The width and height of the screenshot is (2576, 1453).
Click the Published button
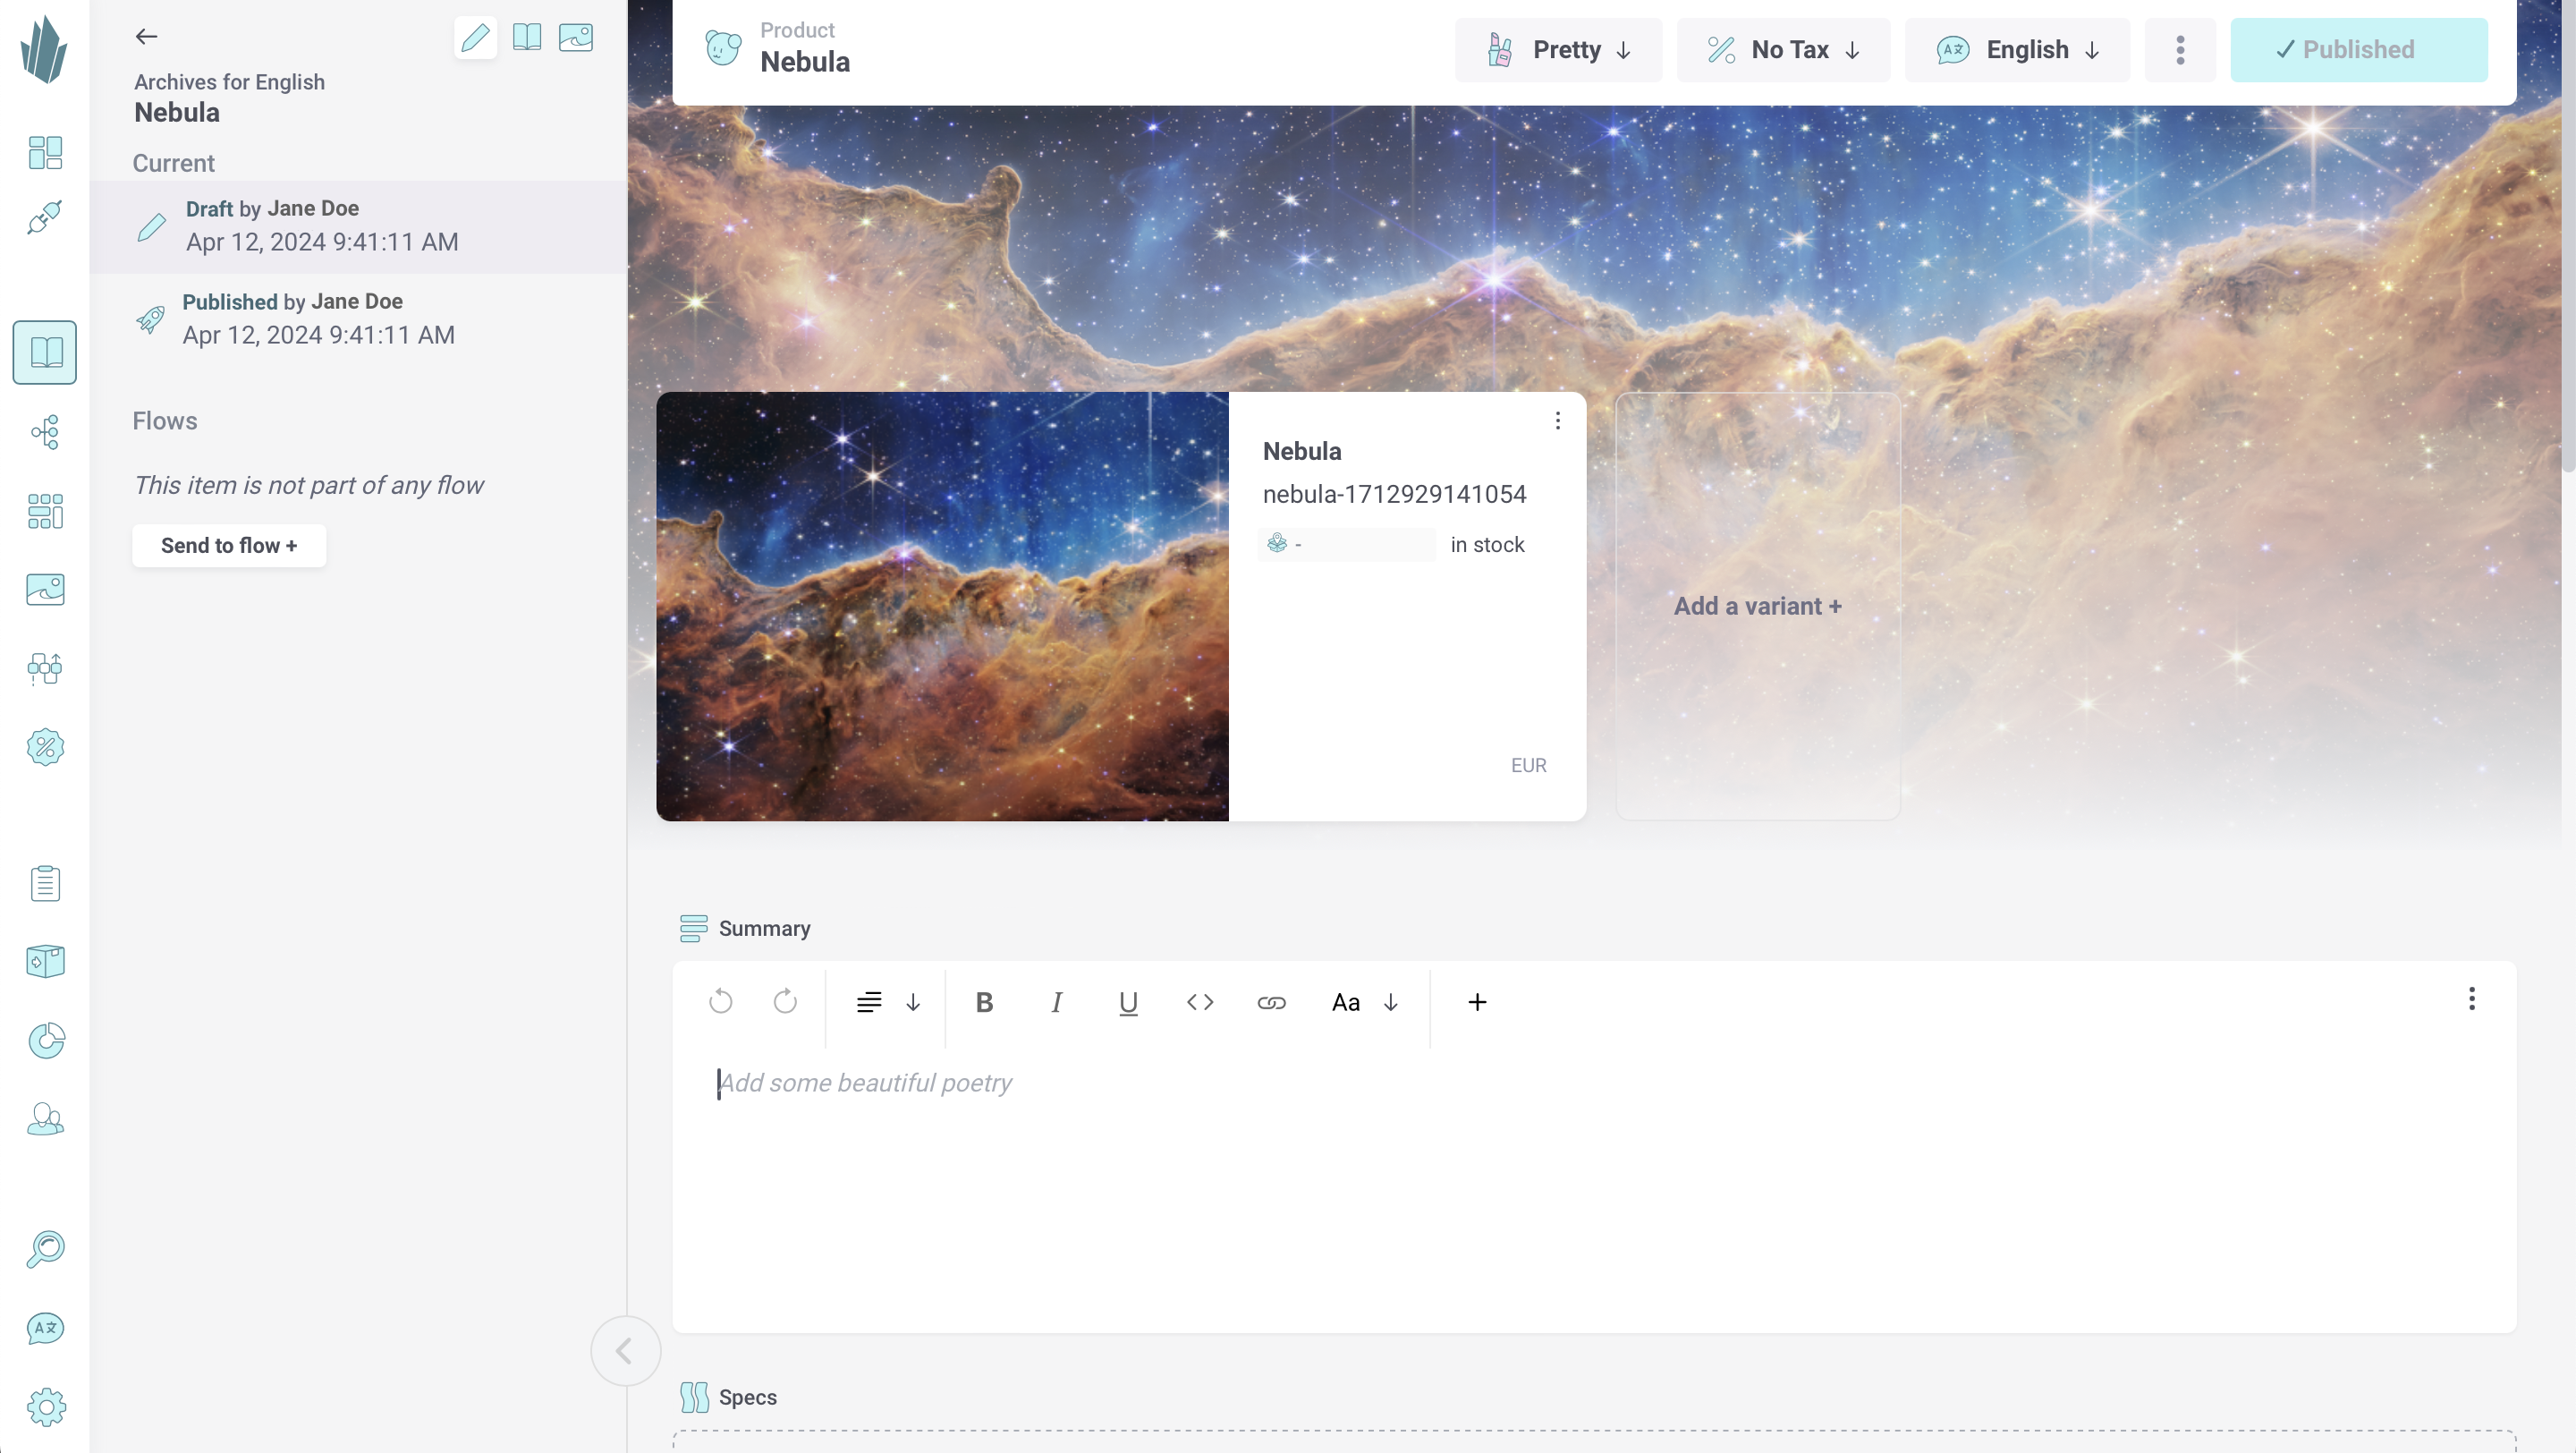(2358, 50)
